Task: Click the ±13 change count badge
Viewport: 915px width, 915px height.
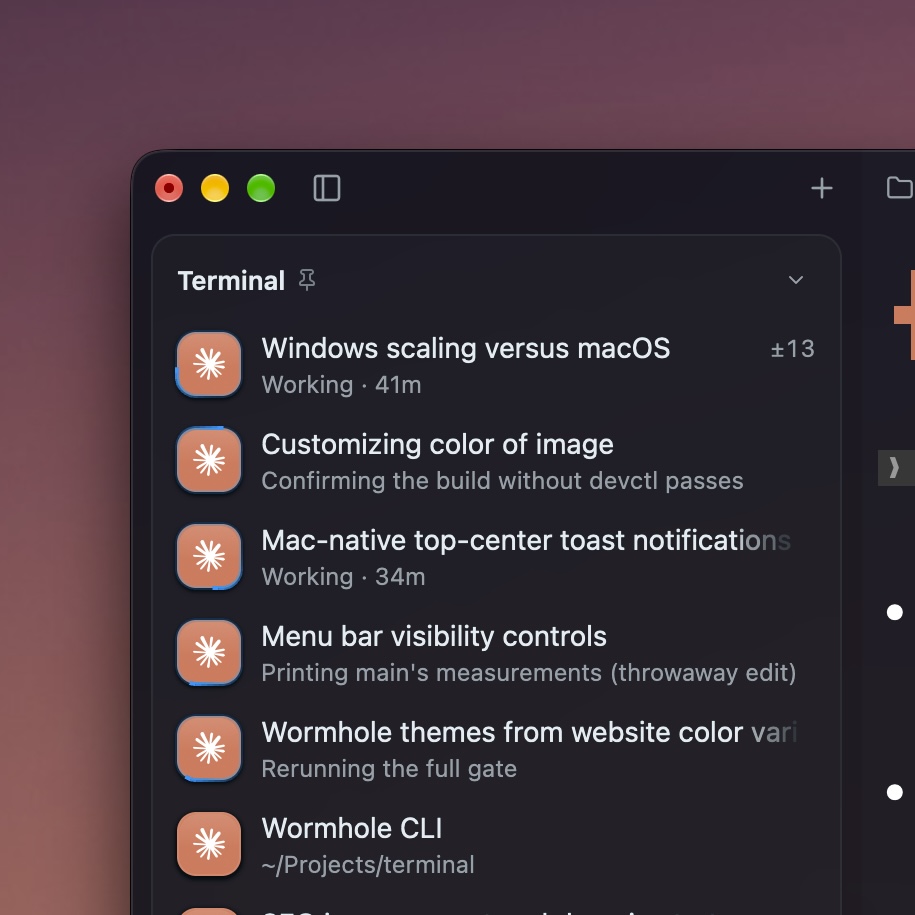Action: (792, 349)
